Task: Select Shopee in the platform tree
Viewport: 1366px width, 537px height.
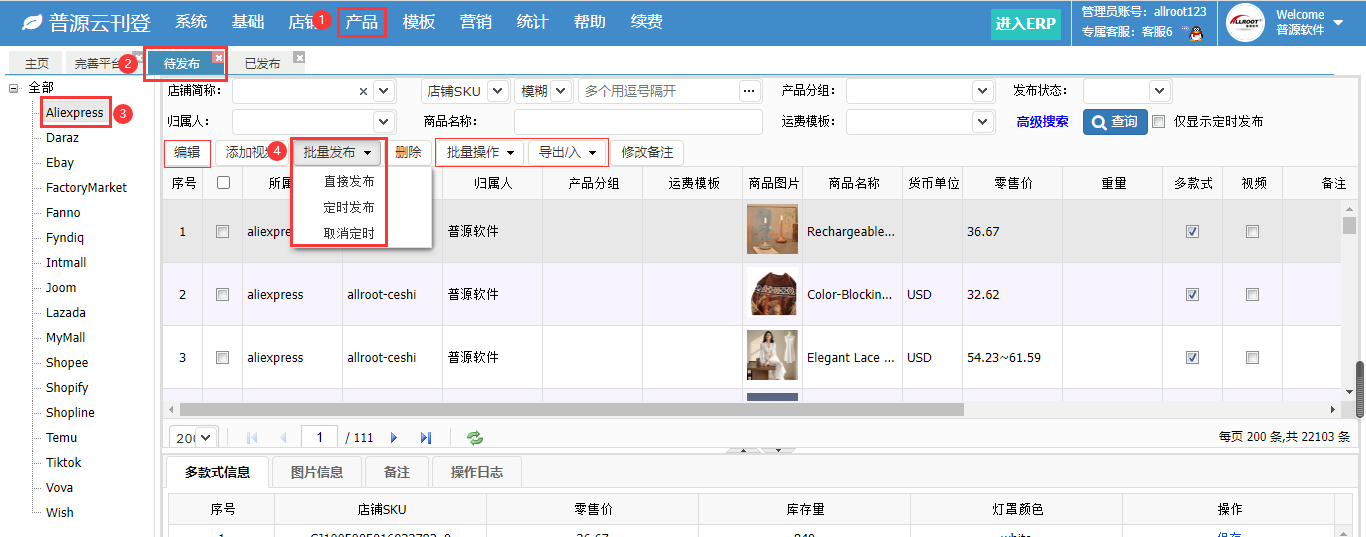Action: pyautogui.click(x=67, y=362)
